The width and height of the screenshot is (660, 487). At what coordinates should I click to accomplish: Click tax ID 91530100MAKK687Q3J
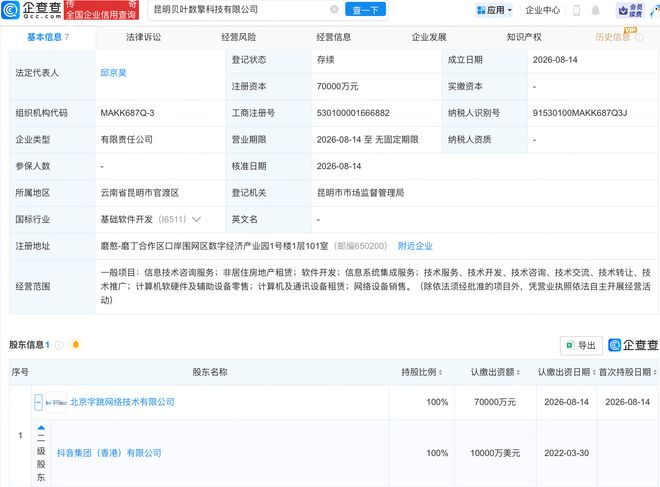point(580,113)
